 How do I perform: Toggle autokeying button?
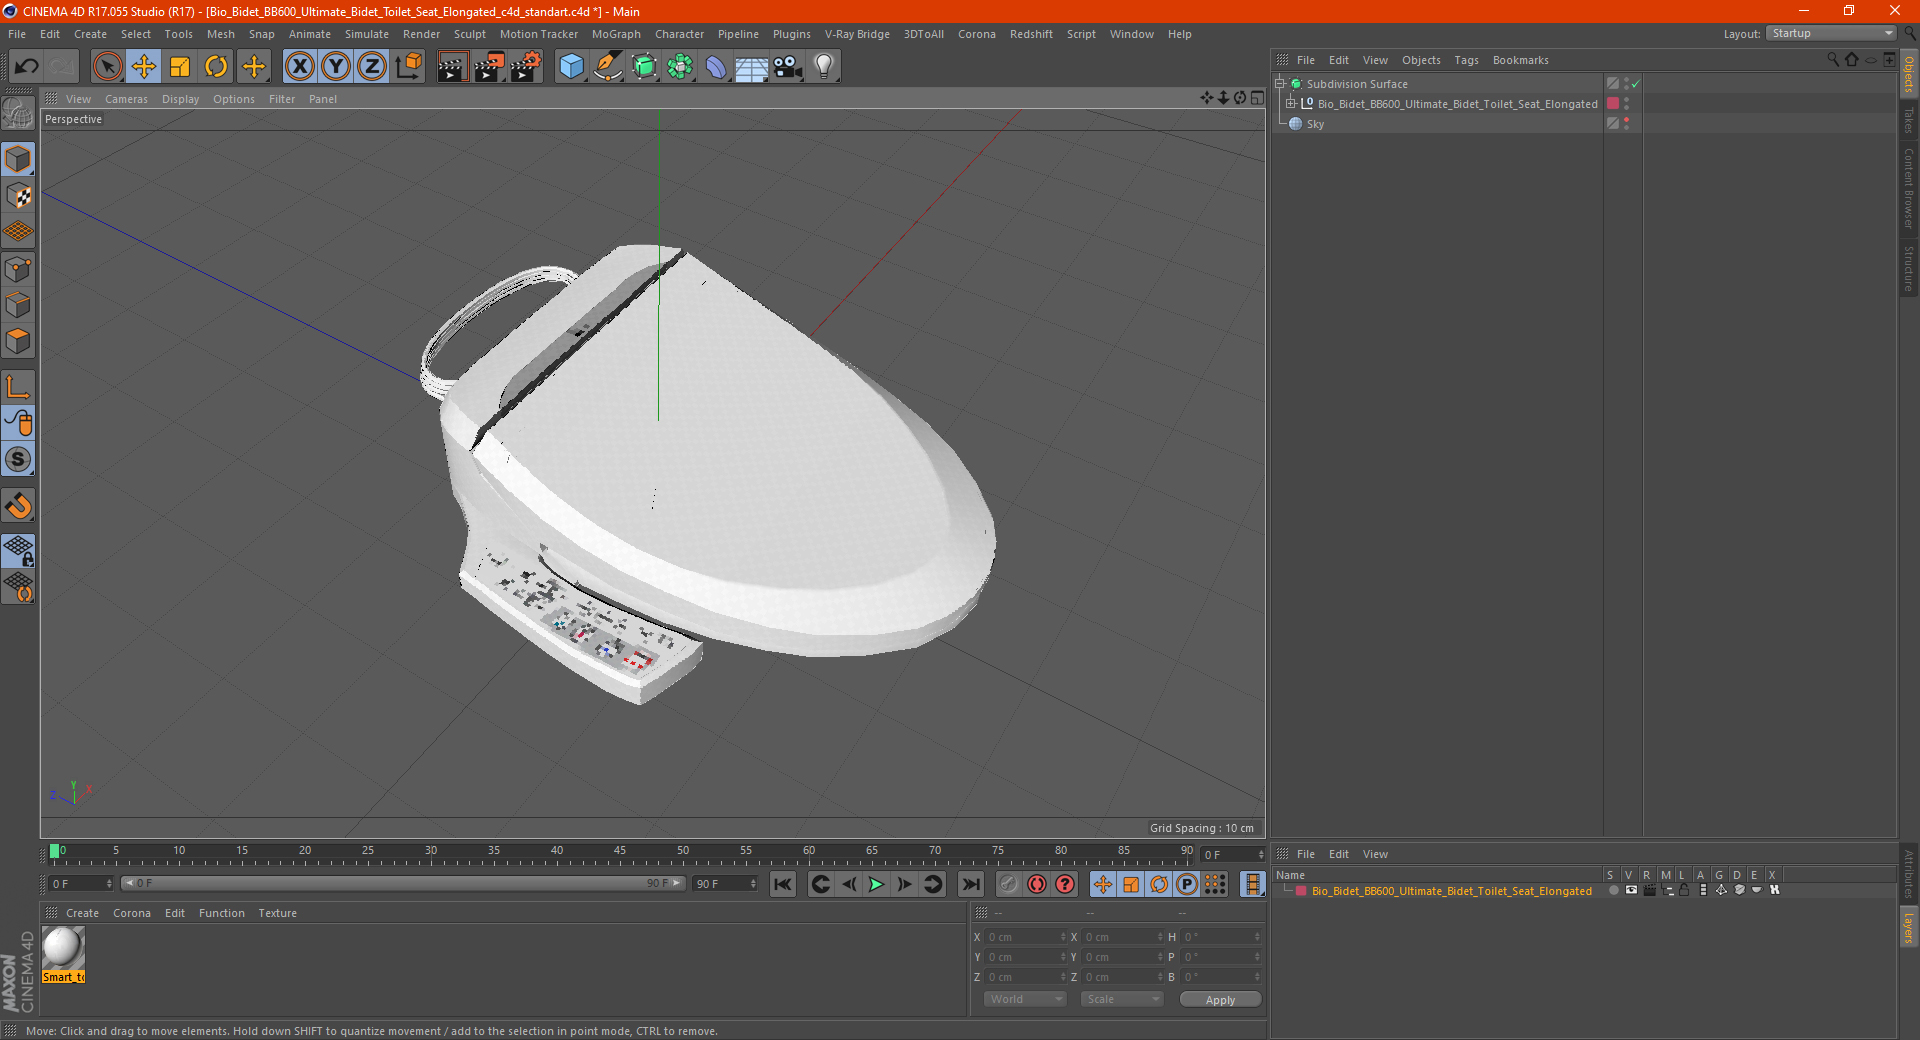(x=1037, y=884)
